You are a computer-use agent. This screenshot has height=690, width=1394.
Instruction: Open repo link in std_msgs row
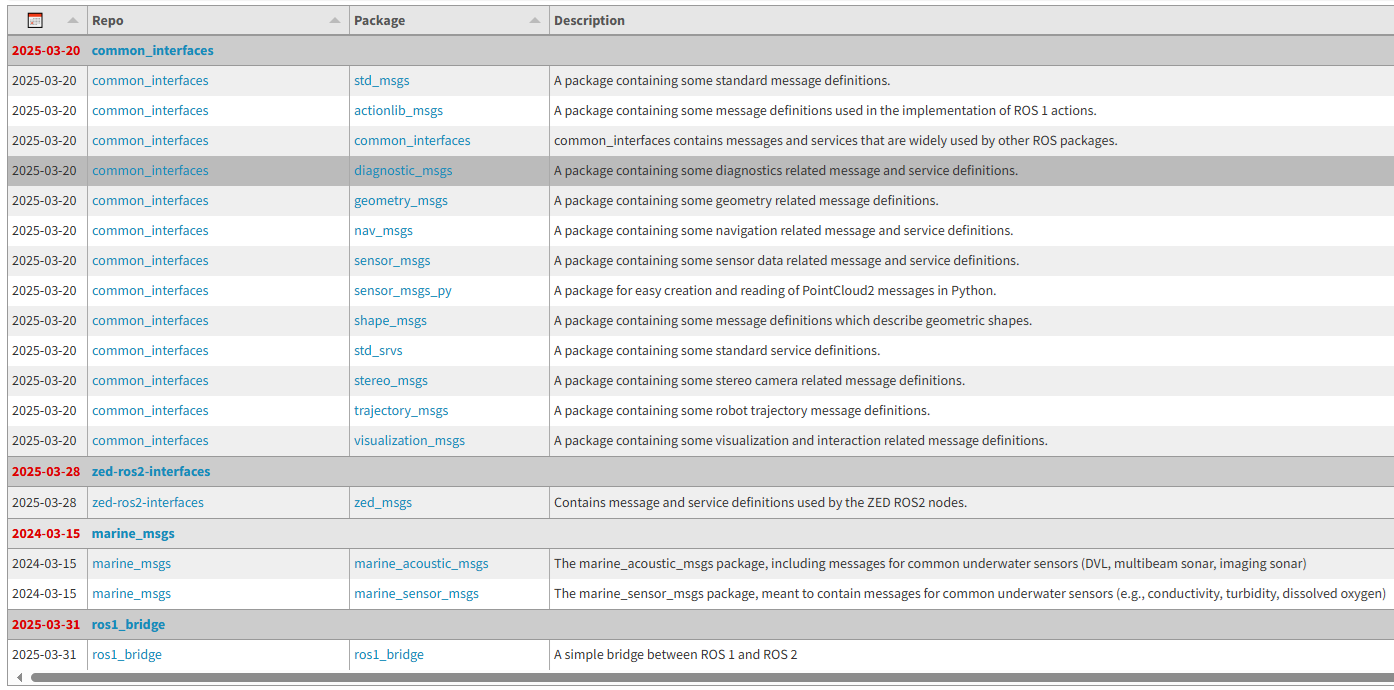pos(150,80)
